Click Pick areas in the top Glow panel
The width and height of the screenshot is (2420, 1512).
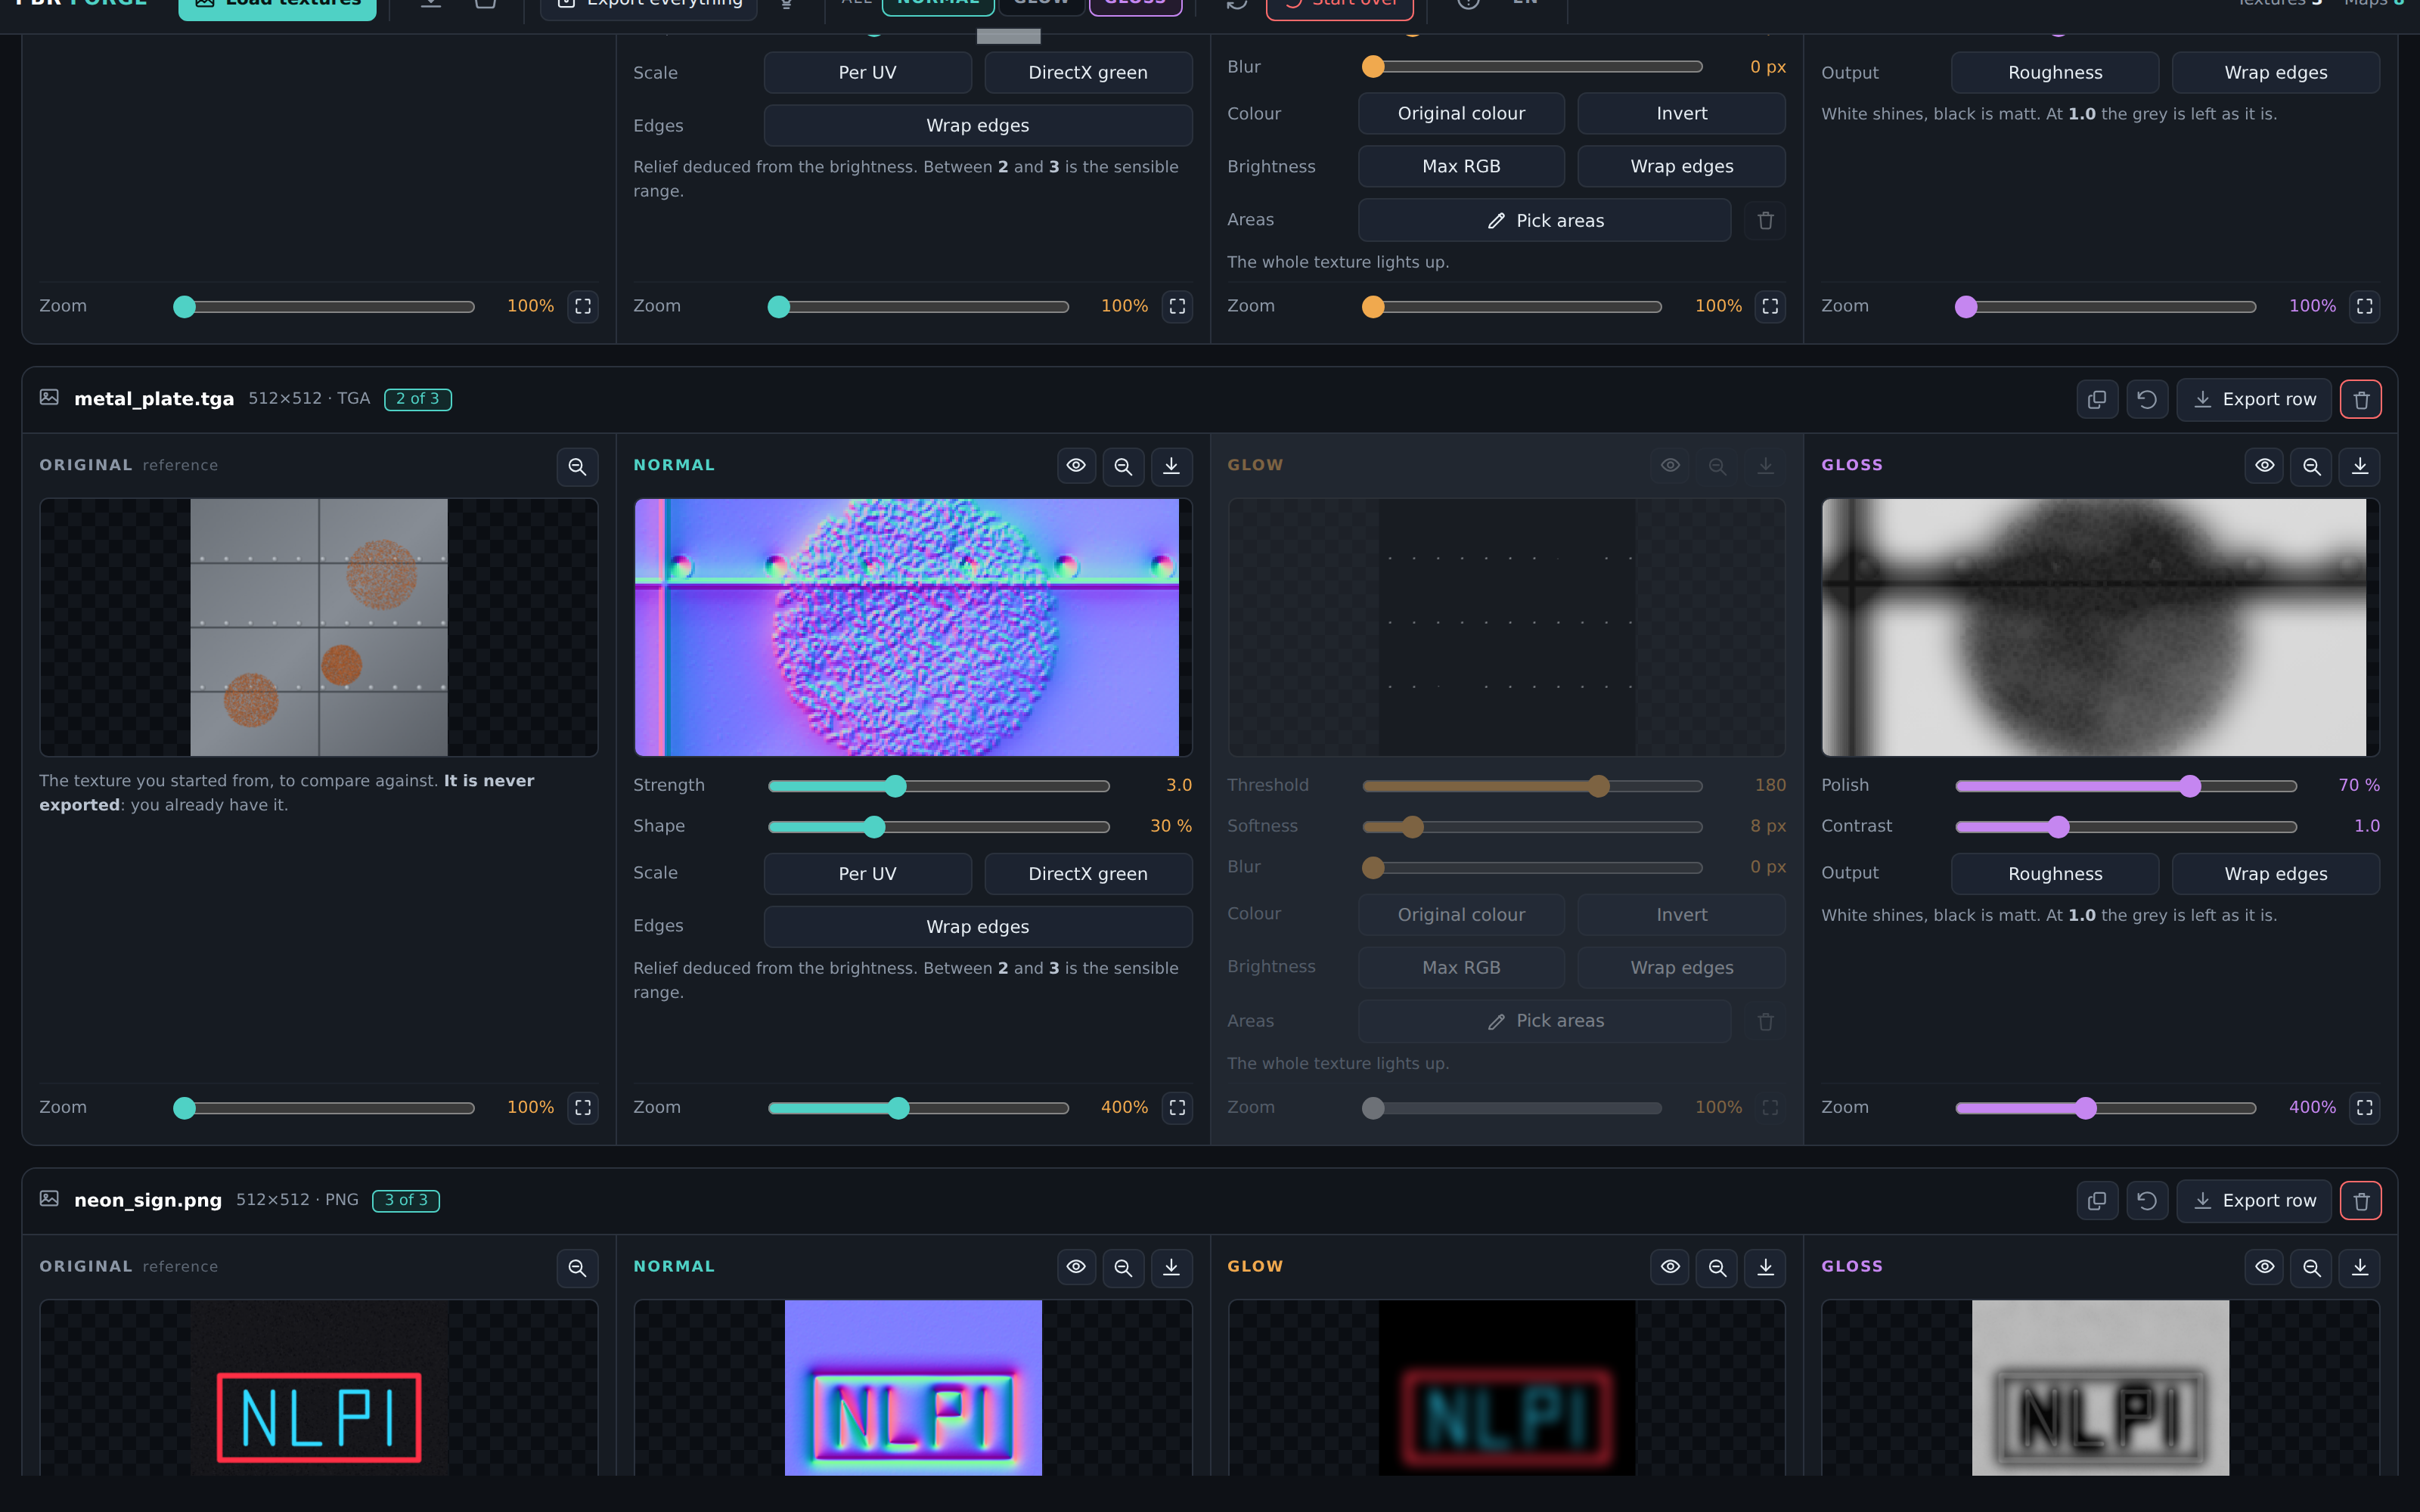1544,220
